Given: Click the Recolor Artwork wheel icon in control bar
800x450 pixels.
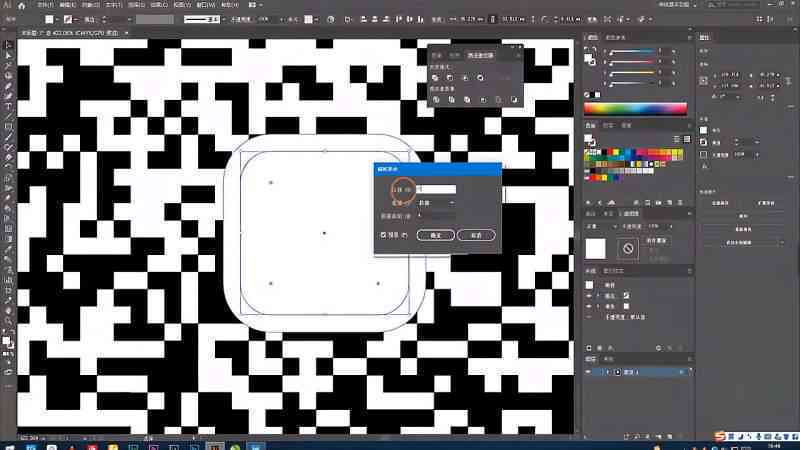Looking at the screenshot, I should pyautogui.click(x=331, y=19).
